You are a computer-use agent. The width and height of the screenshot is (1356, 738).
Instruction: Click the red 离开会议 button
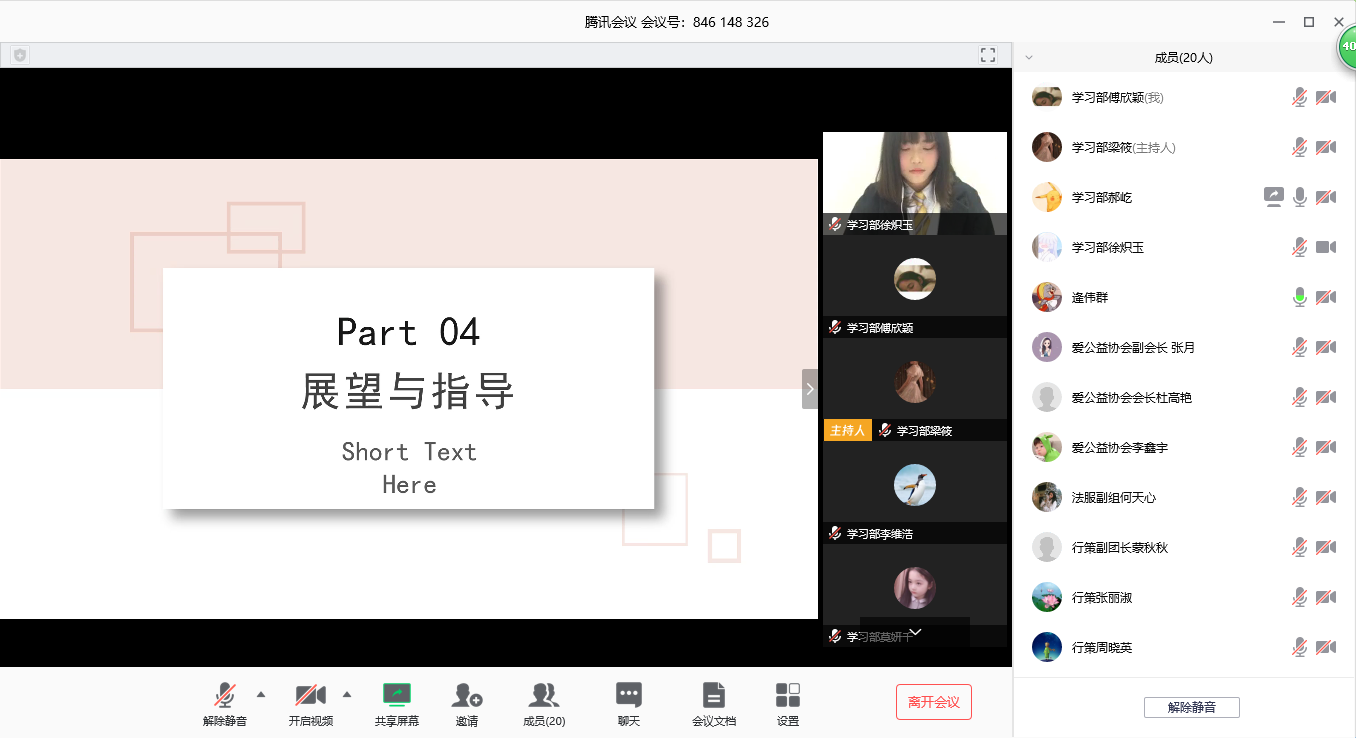933,702
